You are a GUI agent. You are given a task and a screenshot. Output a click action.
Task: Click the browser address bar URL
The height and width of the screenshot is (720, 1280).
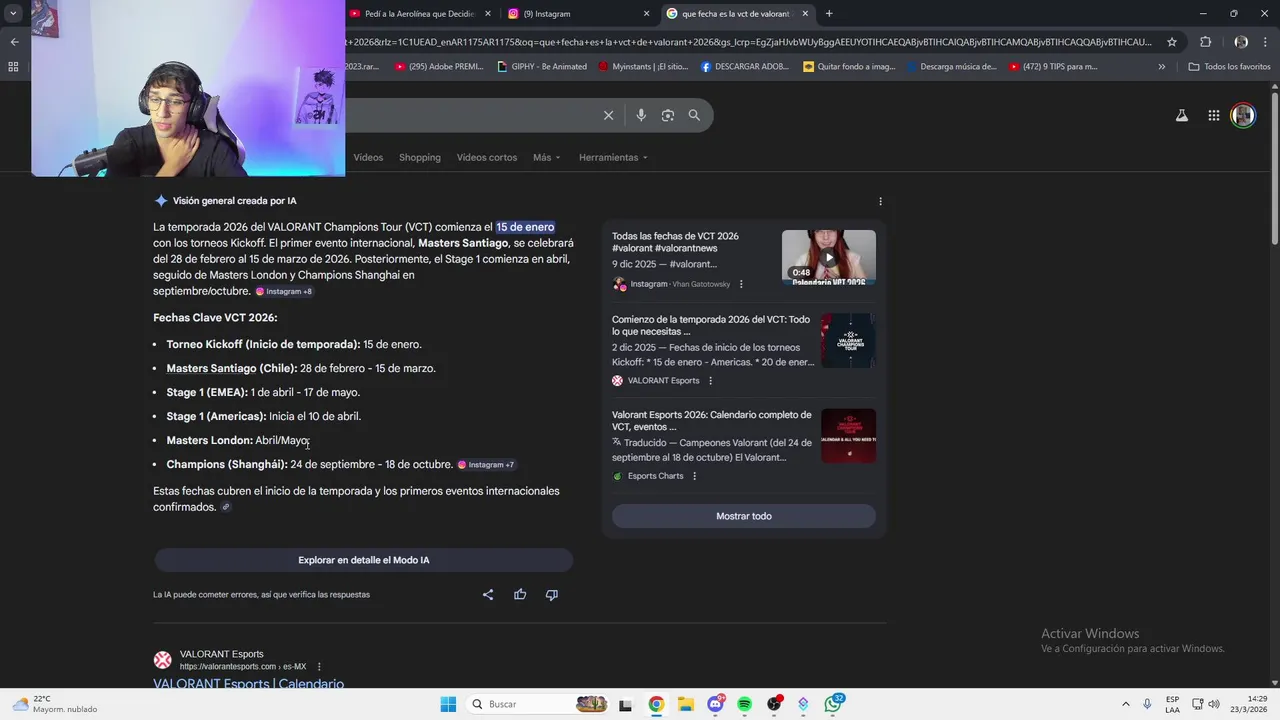[750, 42]
